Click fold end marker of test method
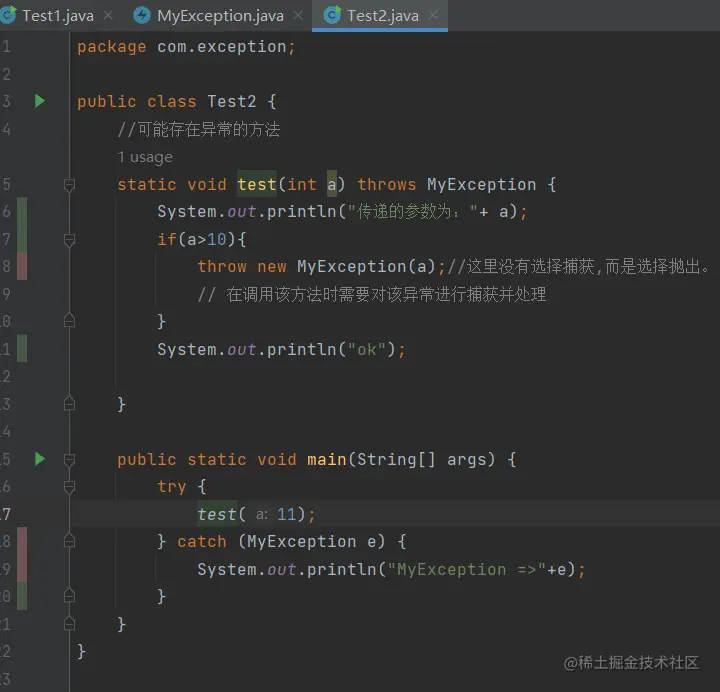 [x=69, y=404]
